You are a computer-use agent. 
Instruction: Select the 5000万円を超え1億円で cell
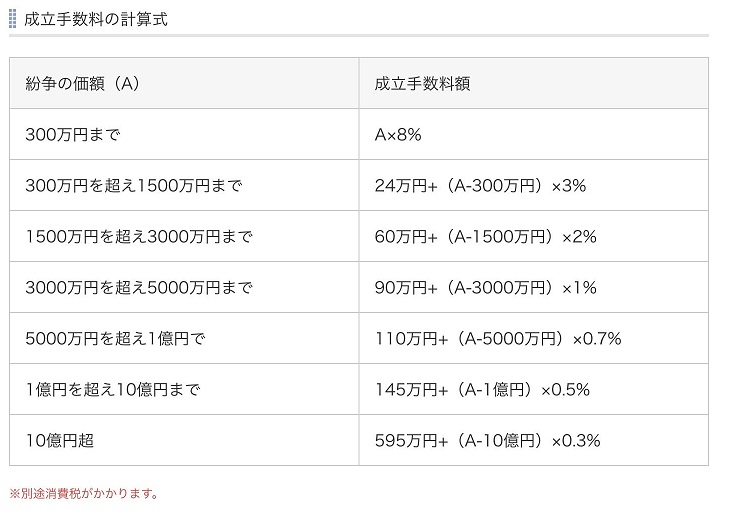[115, 339]
